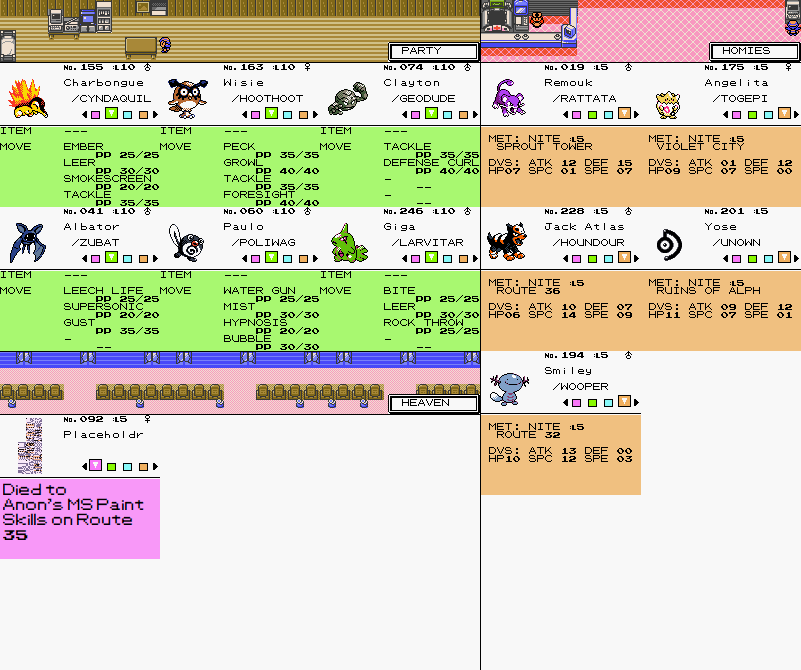This screenshot has height=670, width=801.
Task: Select Smiley's Wooper sprite
Action: coord(509,388)
